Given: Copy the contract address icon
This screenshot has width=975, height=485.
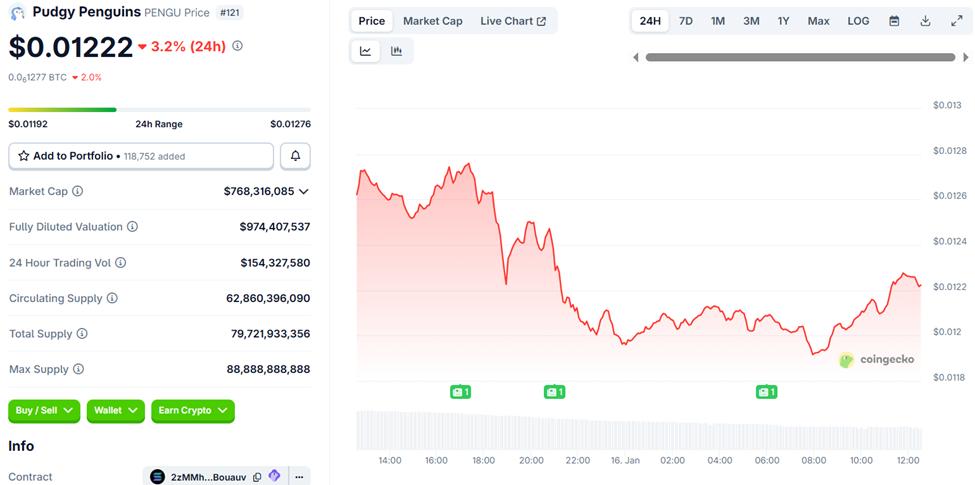Looking at the screenshot, I should click(x=257, y=477).
